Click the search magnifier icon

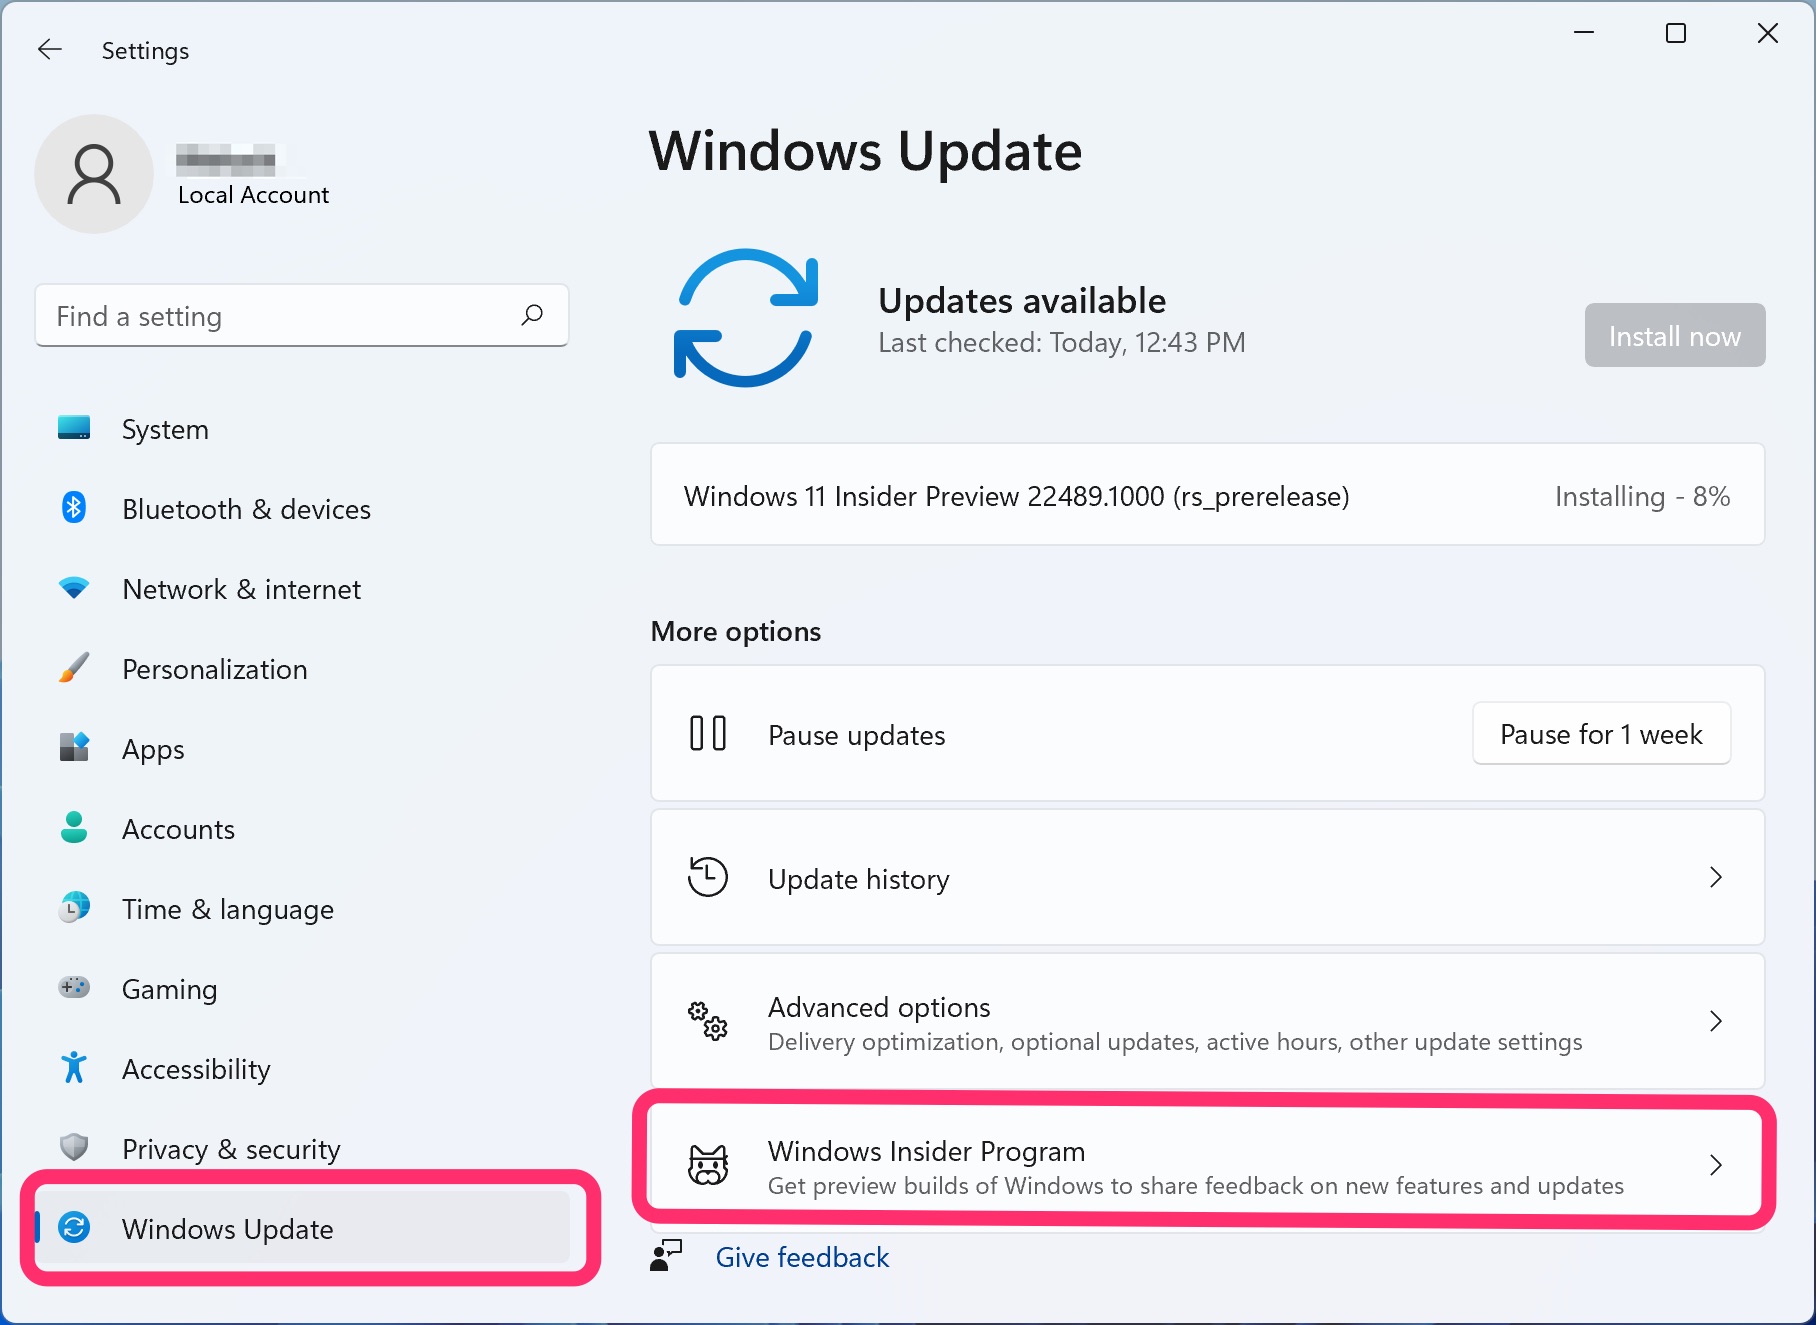tap(533, 315)
